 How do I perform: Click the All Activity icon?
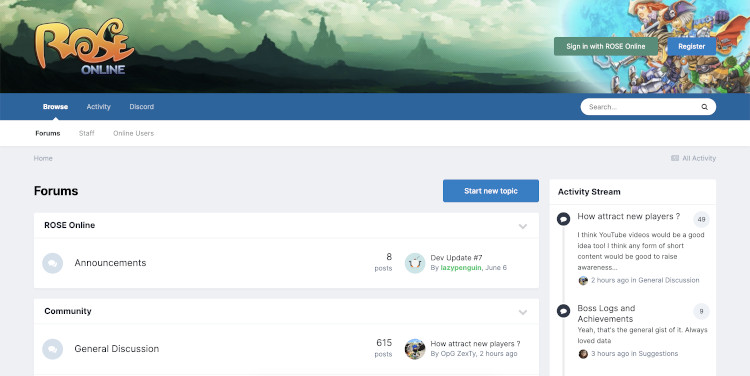(675, 158)
